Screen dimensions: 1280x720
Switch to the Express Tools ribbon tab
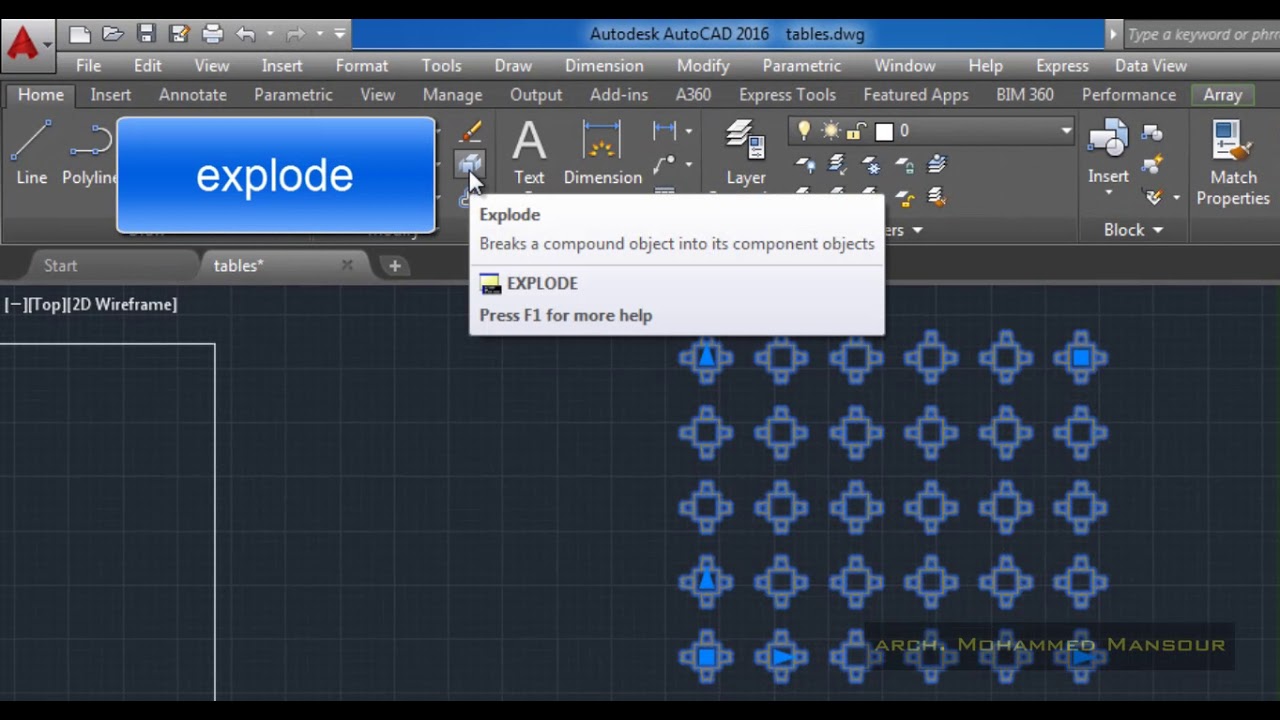tap(787, 94)
